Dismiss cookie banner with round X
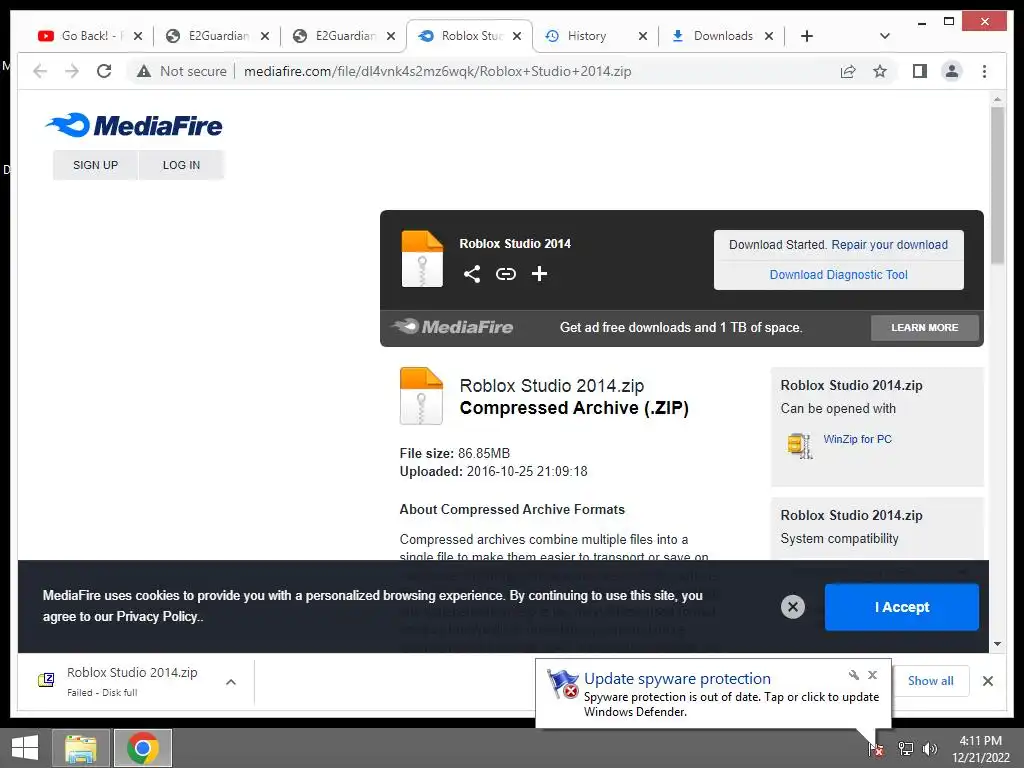 click(792, 607)
